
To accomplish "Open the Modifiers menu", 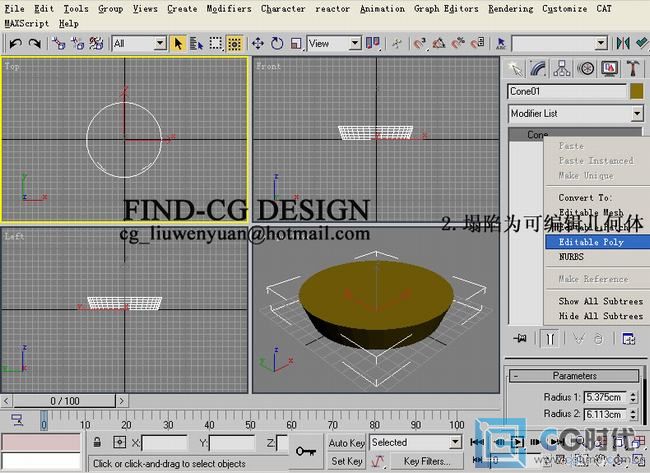I will [x=229, y=9].
